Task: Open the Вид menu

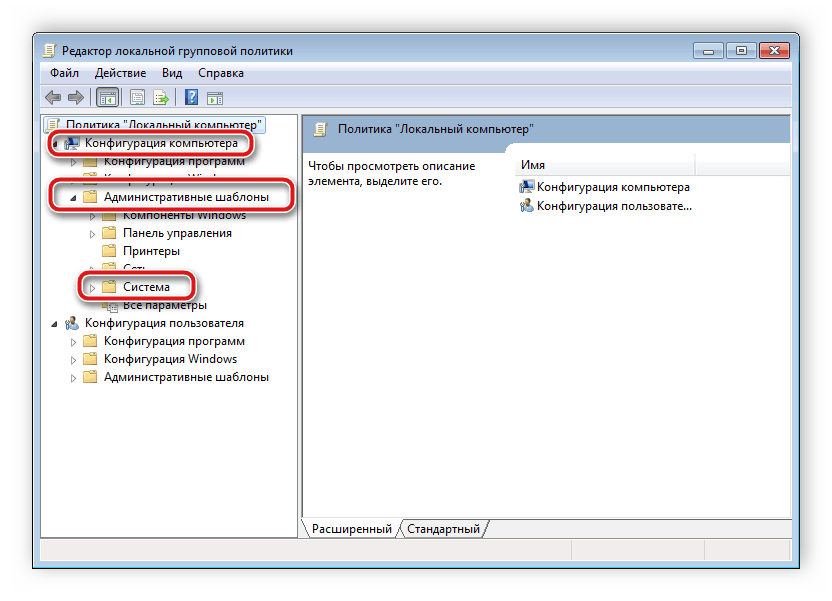Action: [x=171, y=72]
